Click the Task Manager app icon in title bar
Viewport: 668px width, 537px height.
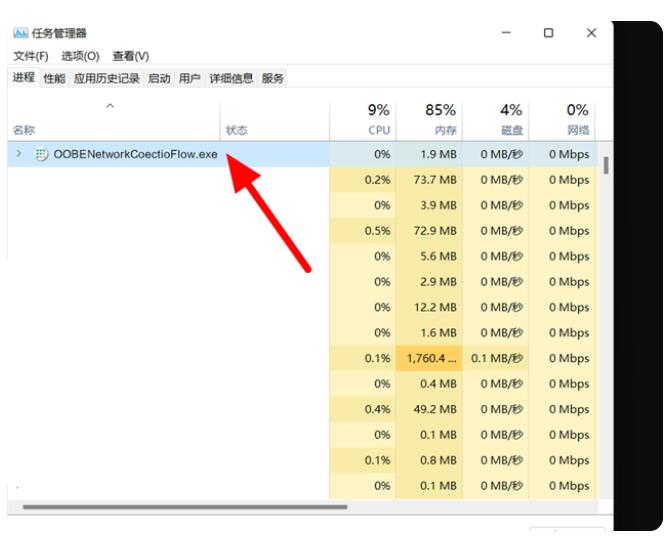point(19,33)
